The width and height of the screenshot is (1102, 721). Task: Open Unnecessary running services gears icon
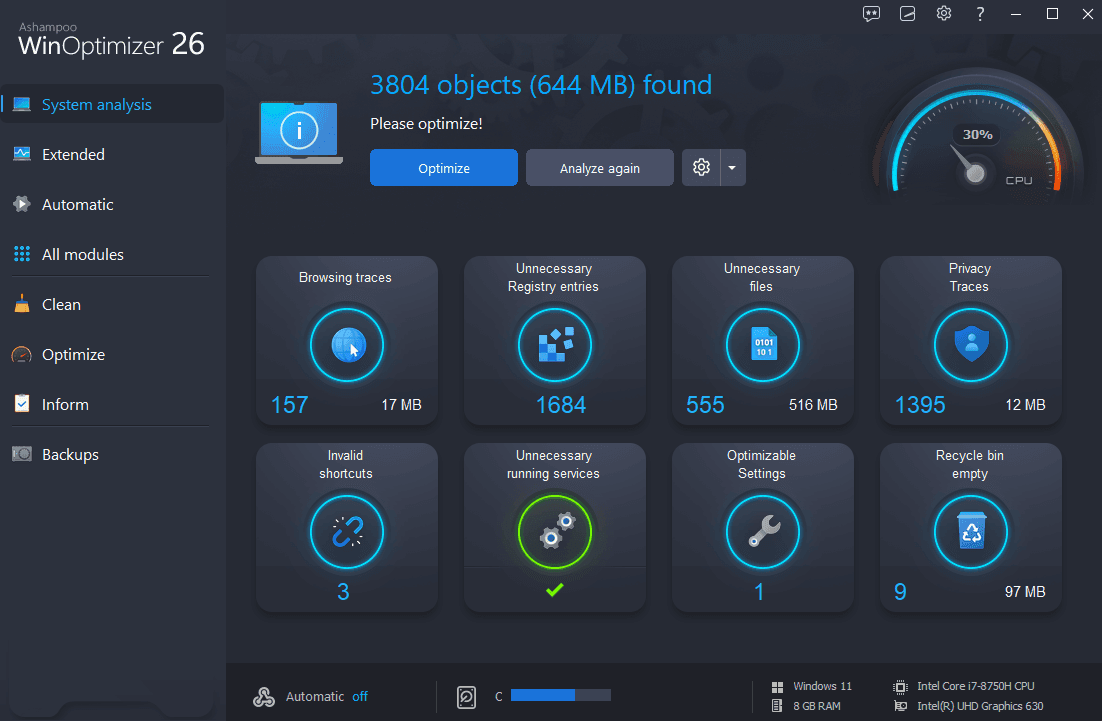(554, 531)
